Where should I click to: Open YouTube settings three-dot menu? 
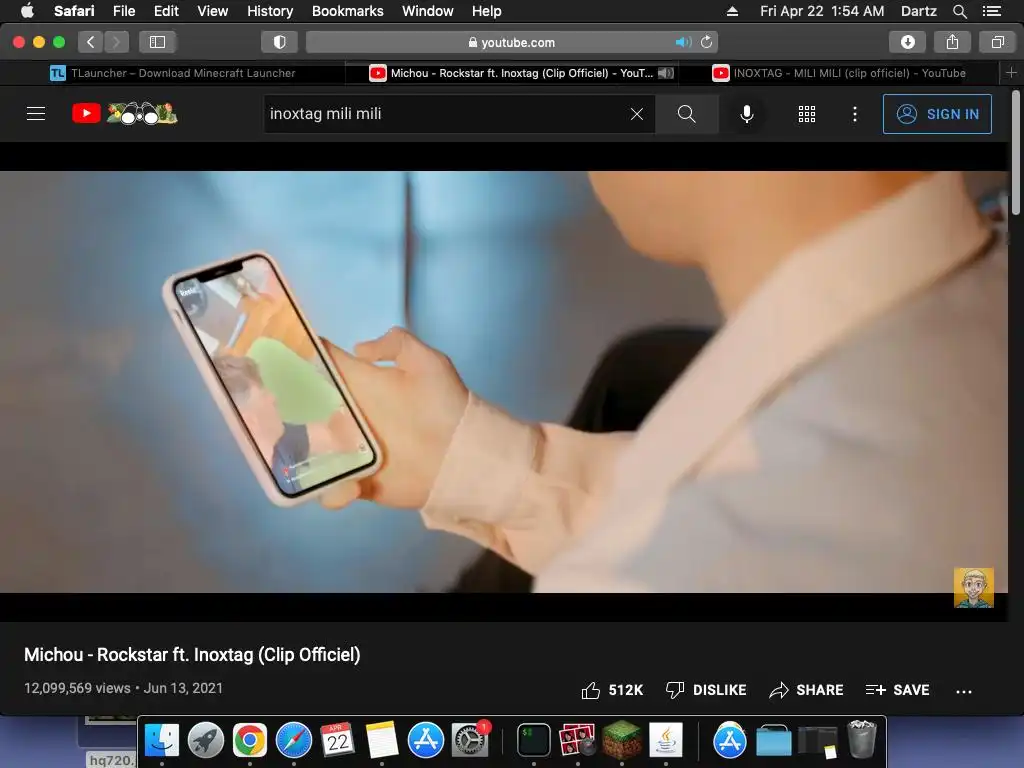click(x=854, y=114)
